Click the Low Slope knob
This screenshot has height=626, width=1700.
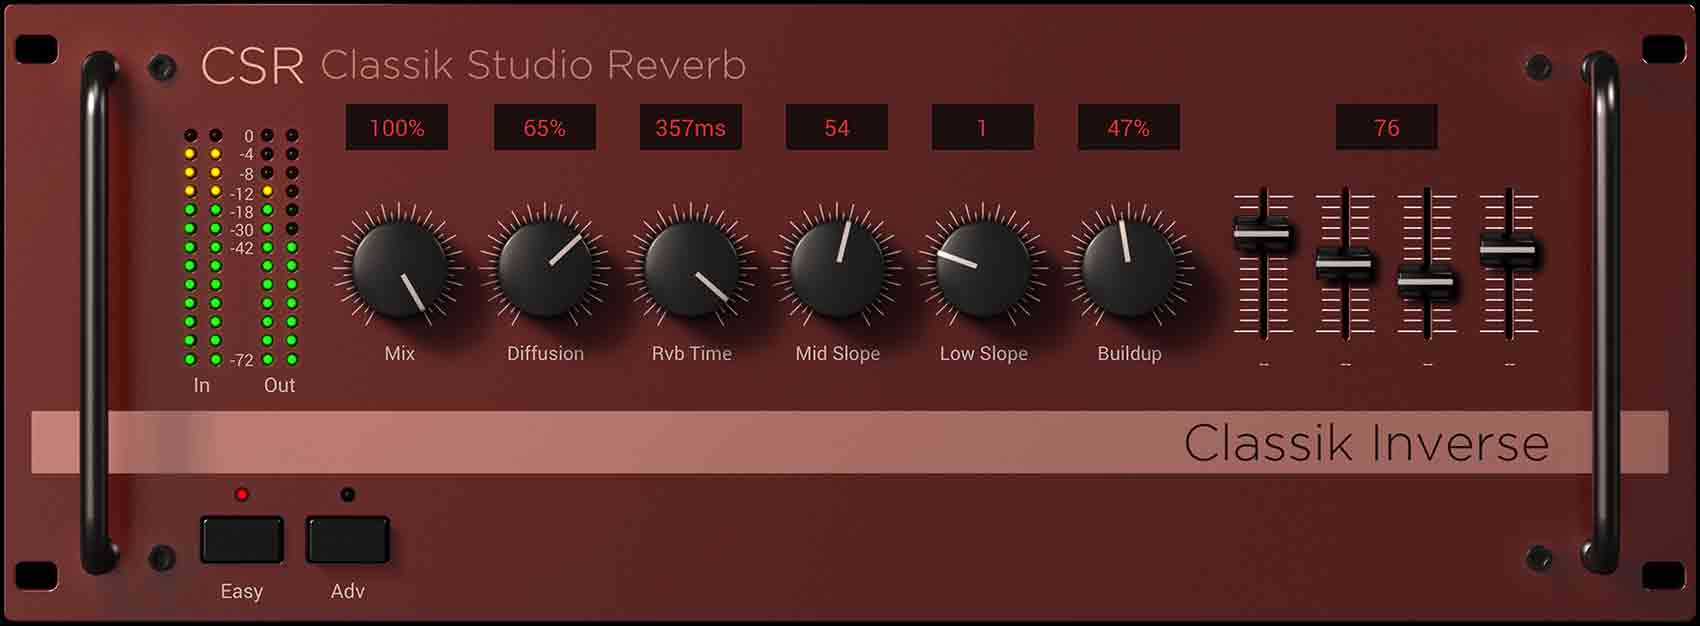pyautogui.click(x=983, y=268)
